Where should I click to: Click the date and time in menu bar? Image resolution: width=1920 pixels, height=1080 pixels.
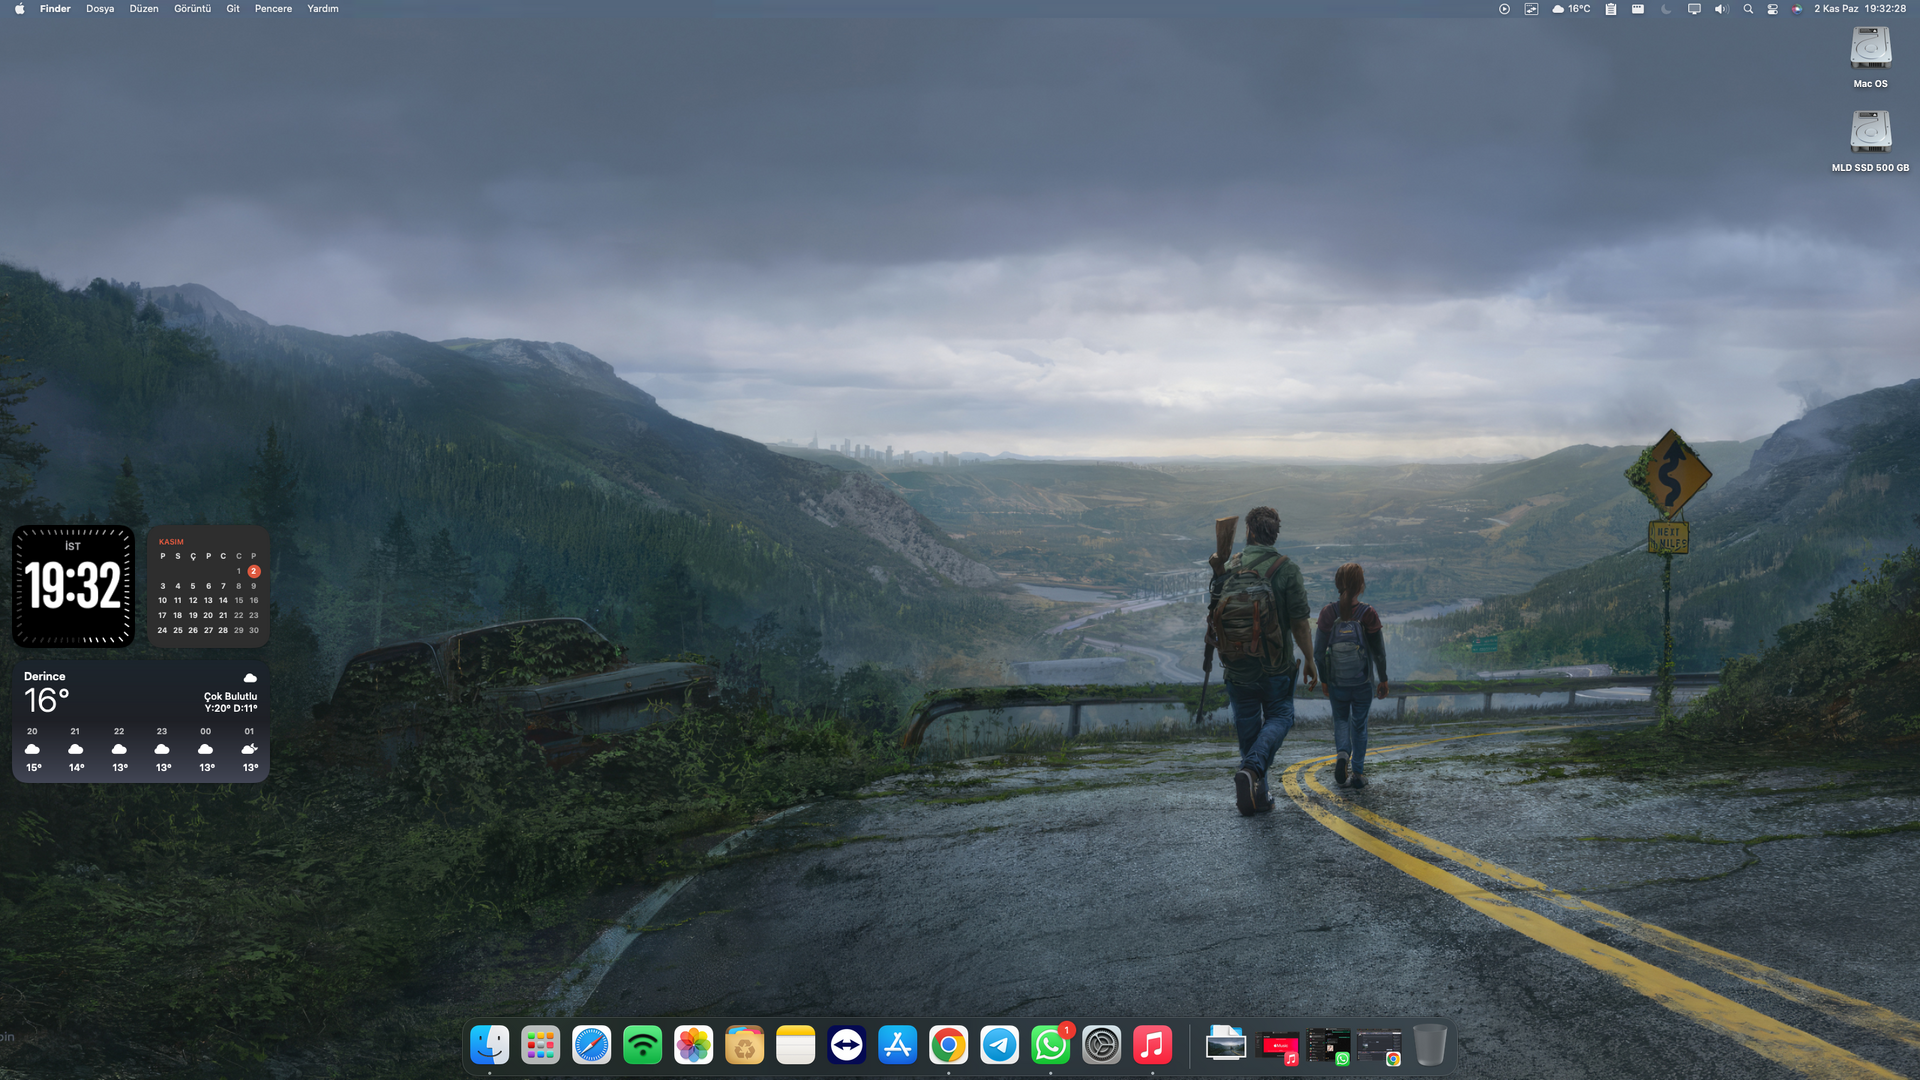1859,9
